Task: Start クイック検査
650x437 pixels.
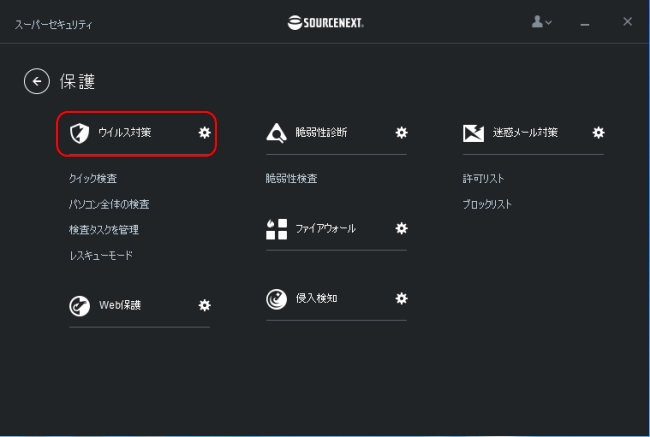Action: click(93, 179)
